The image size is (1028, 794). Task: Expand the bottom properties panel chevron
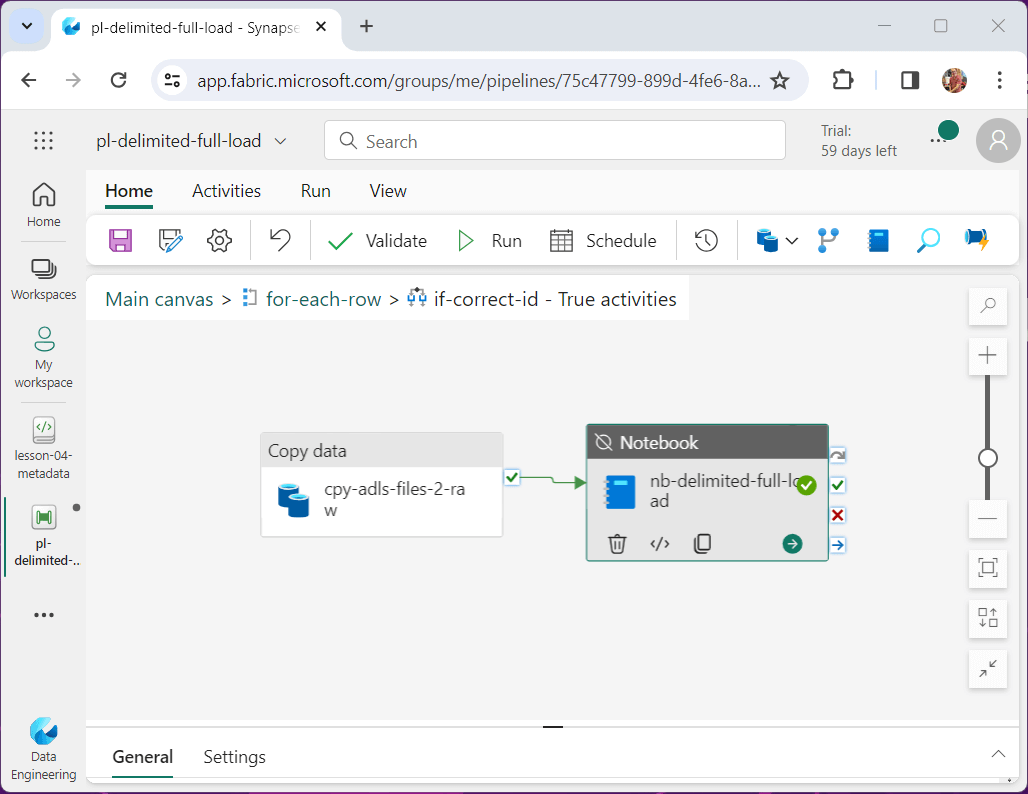998,754
